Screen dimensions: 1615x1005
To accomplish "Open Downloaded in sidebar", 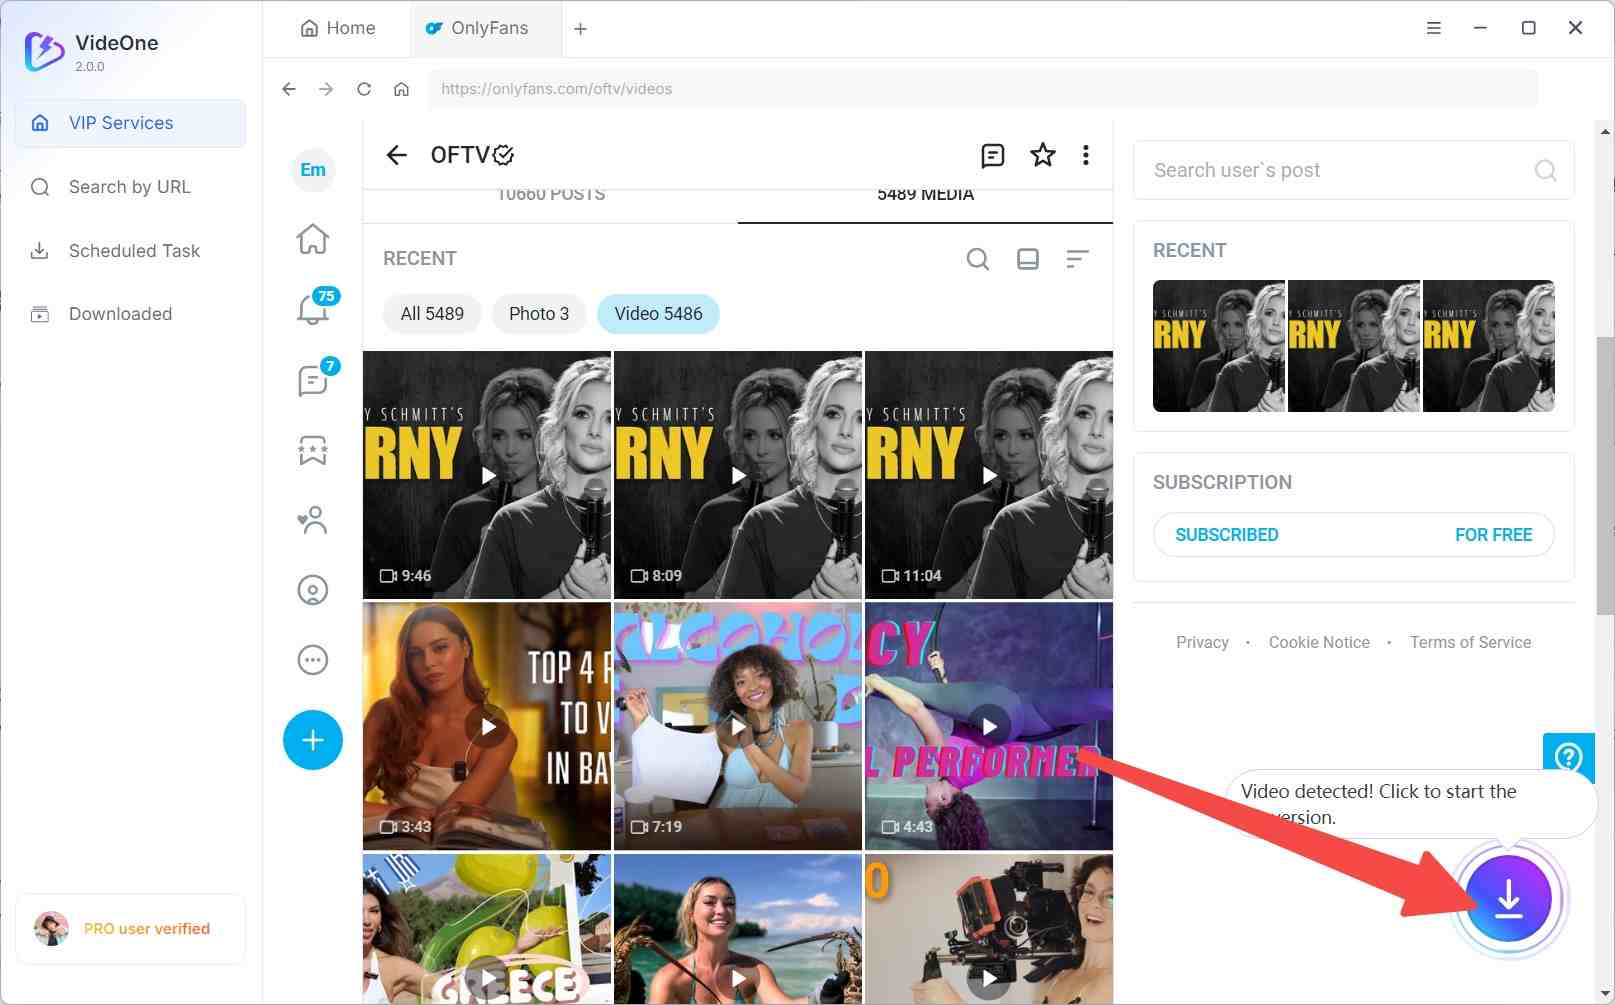I will (130, 314).
